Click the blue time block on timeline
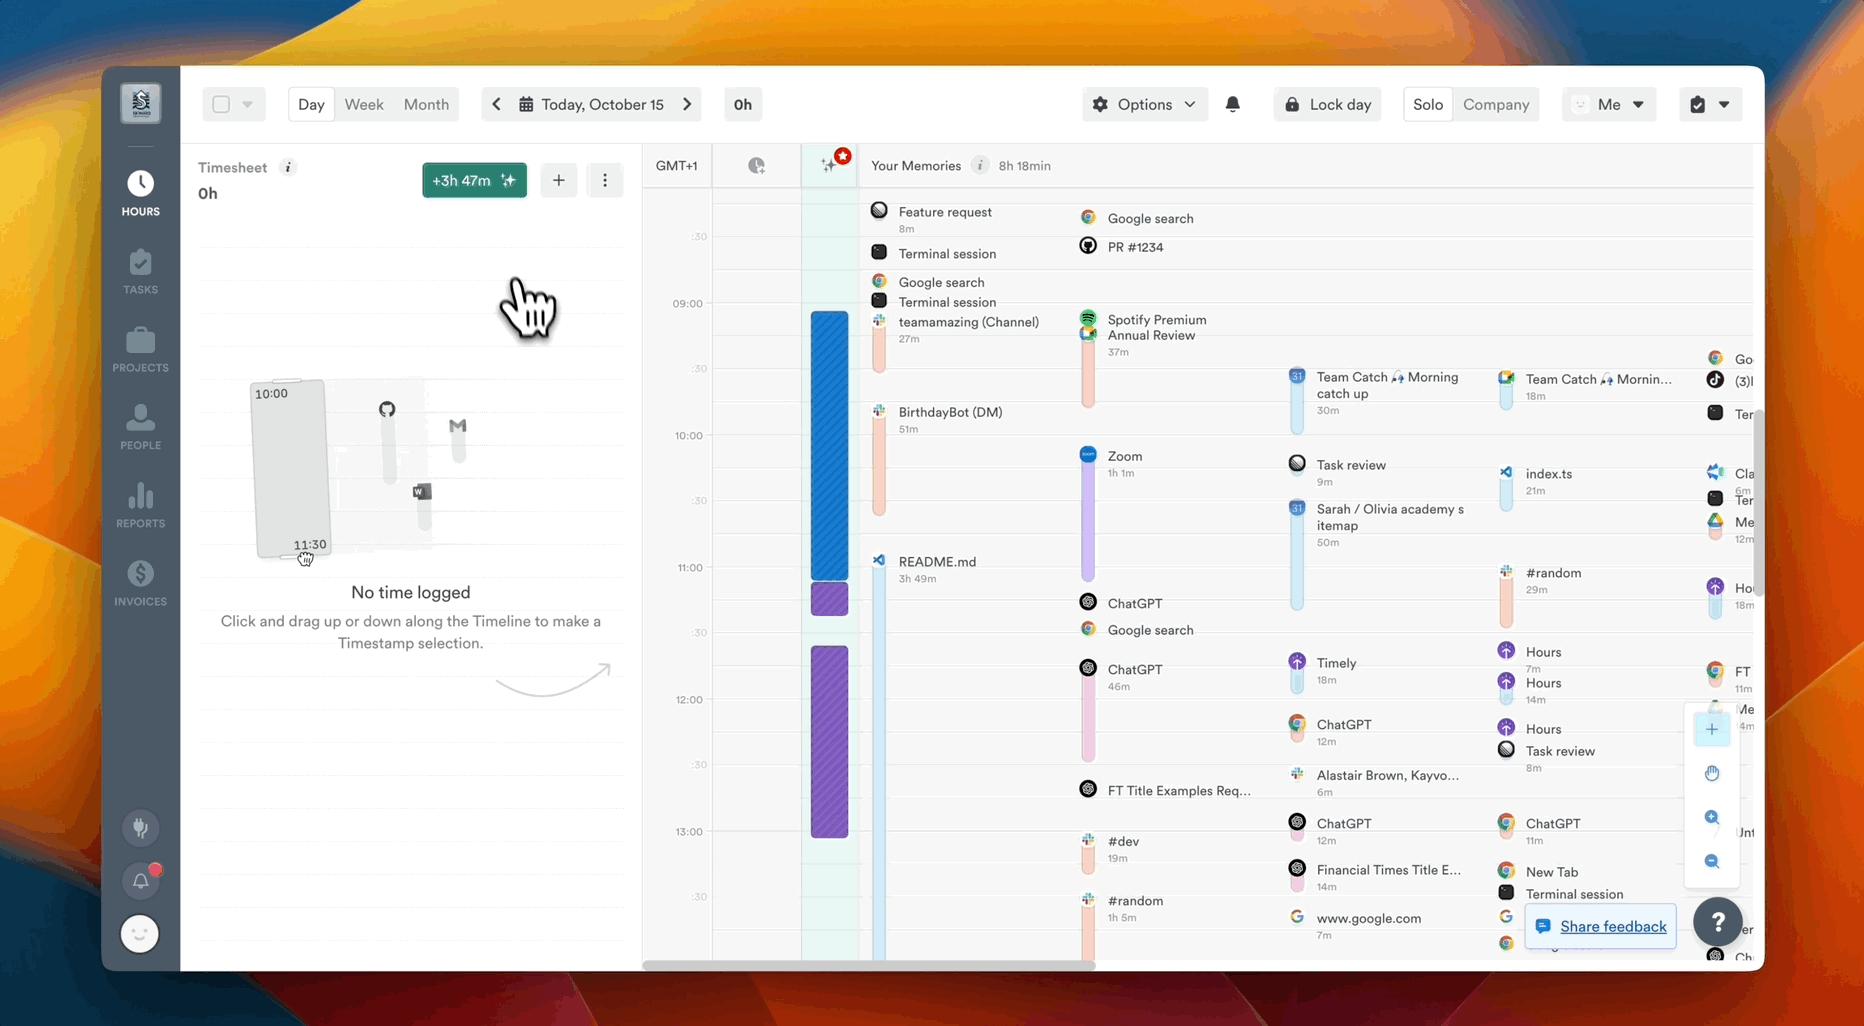The width and height of the screenshot is (1864, 1026). click(829, 445)
